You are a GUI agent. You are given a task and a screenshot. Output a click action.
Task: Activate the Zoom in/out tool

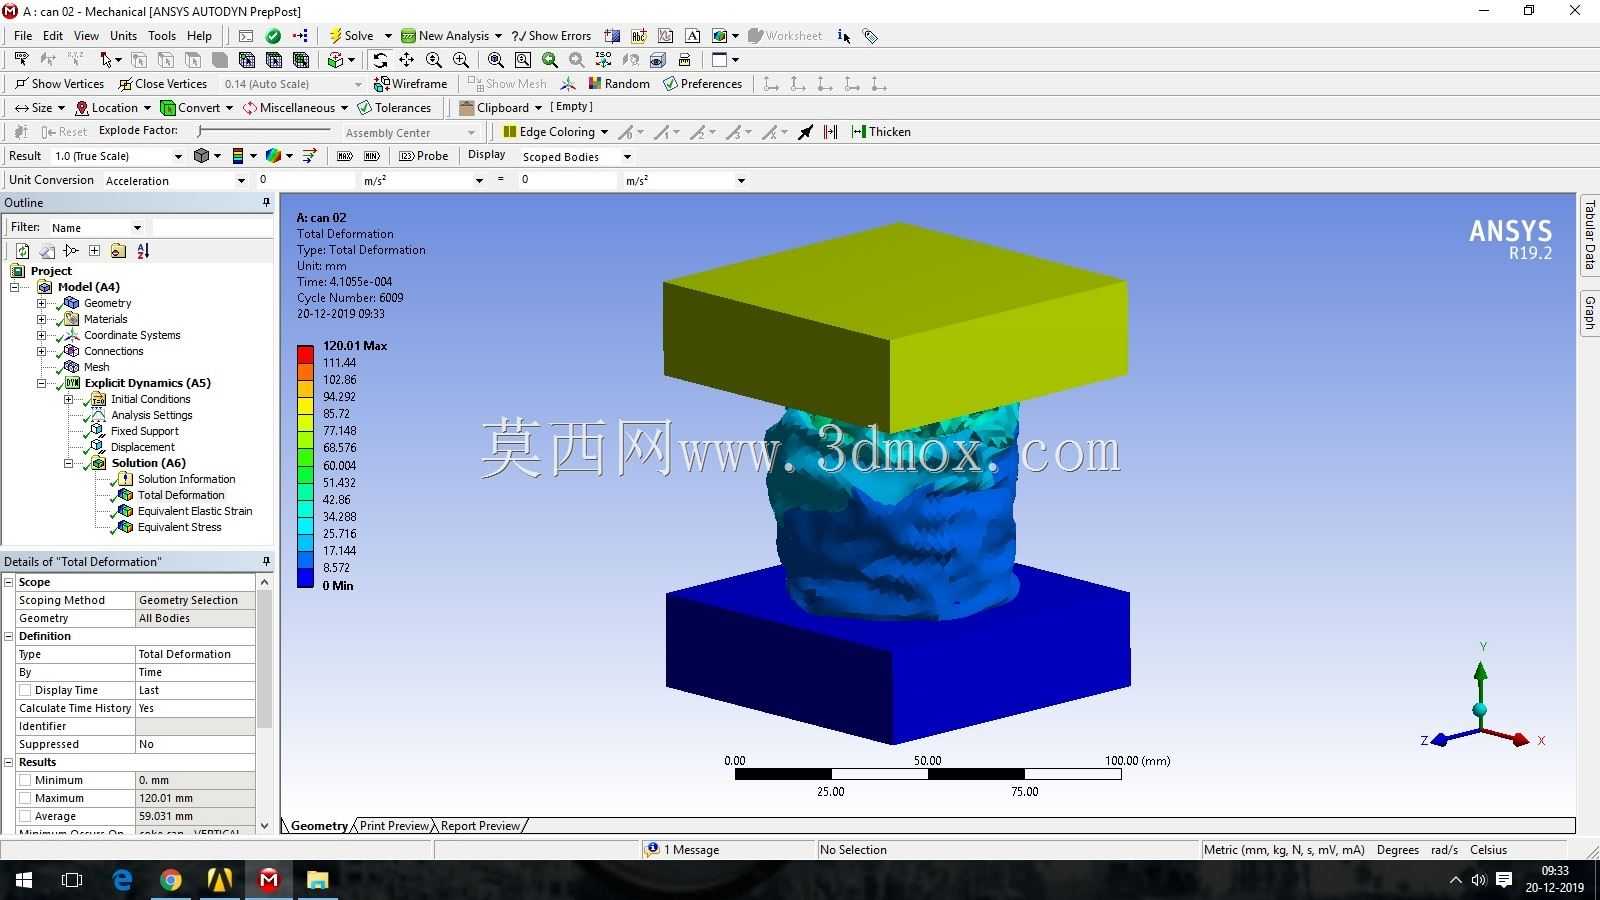point(434,60)
